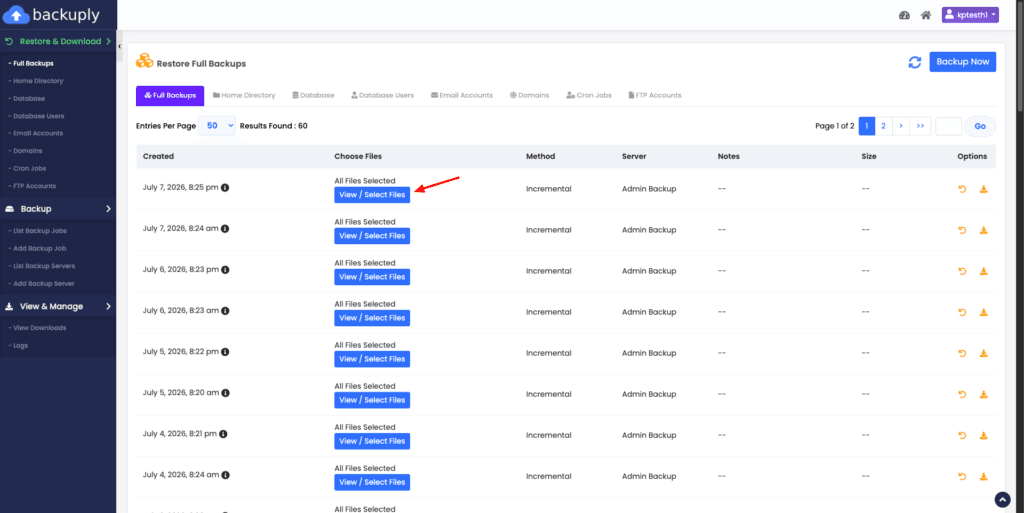Expand the Backup sidebar section

[x=57, y=209]
